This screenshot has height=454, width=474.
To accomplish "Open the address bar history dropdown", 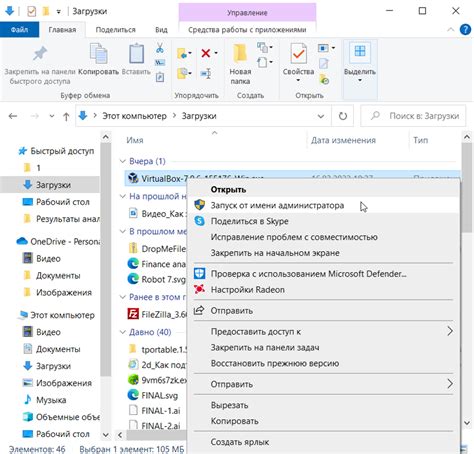I will 321,116.
